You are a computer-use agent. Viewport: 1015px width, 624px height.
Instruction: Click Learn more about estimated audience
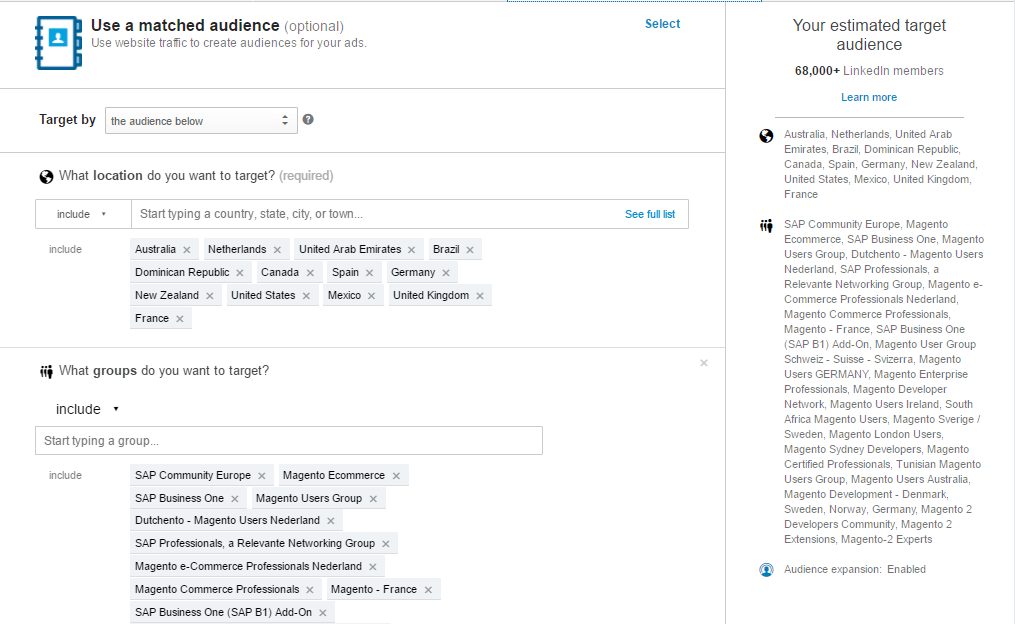(x=869, y=97)
